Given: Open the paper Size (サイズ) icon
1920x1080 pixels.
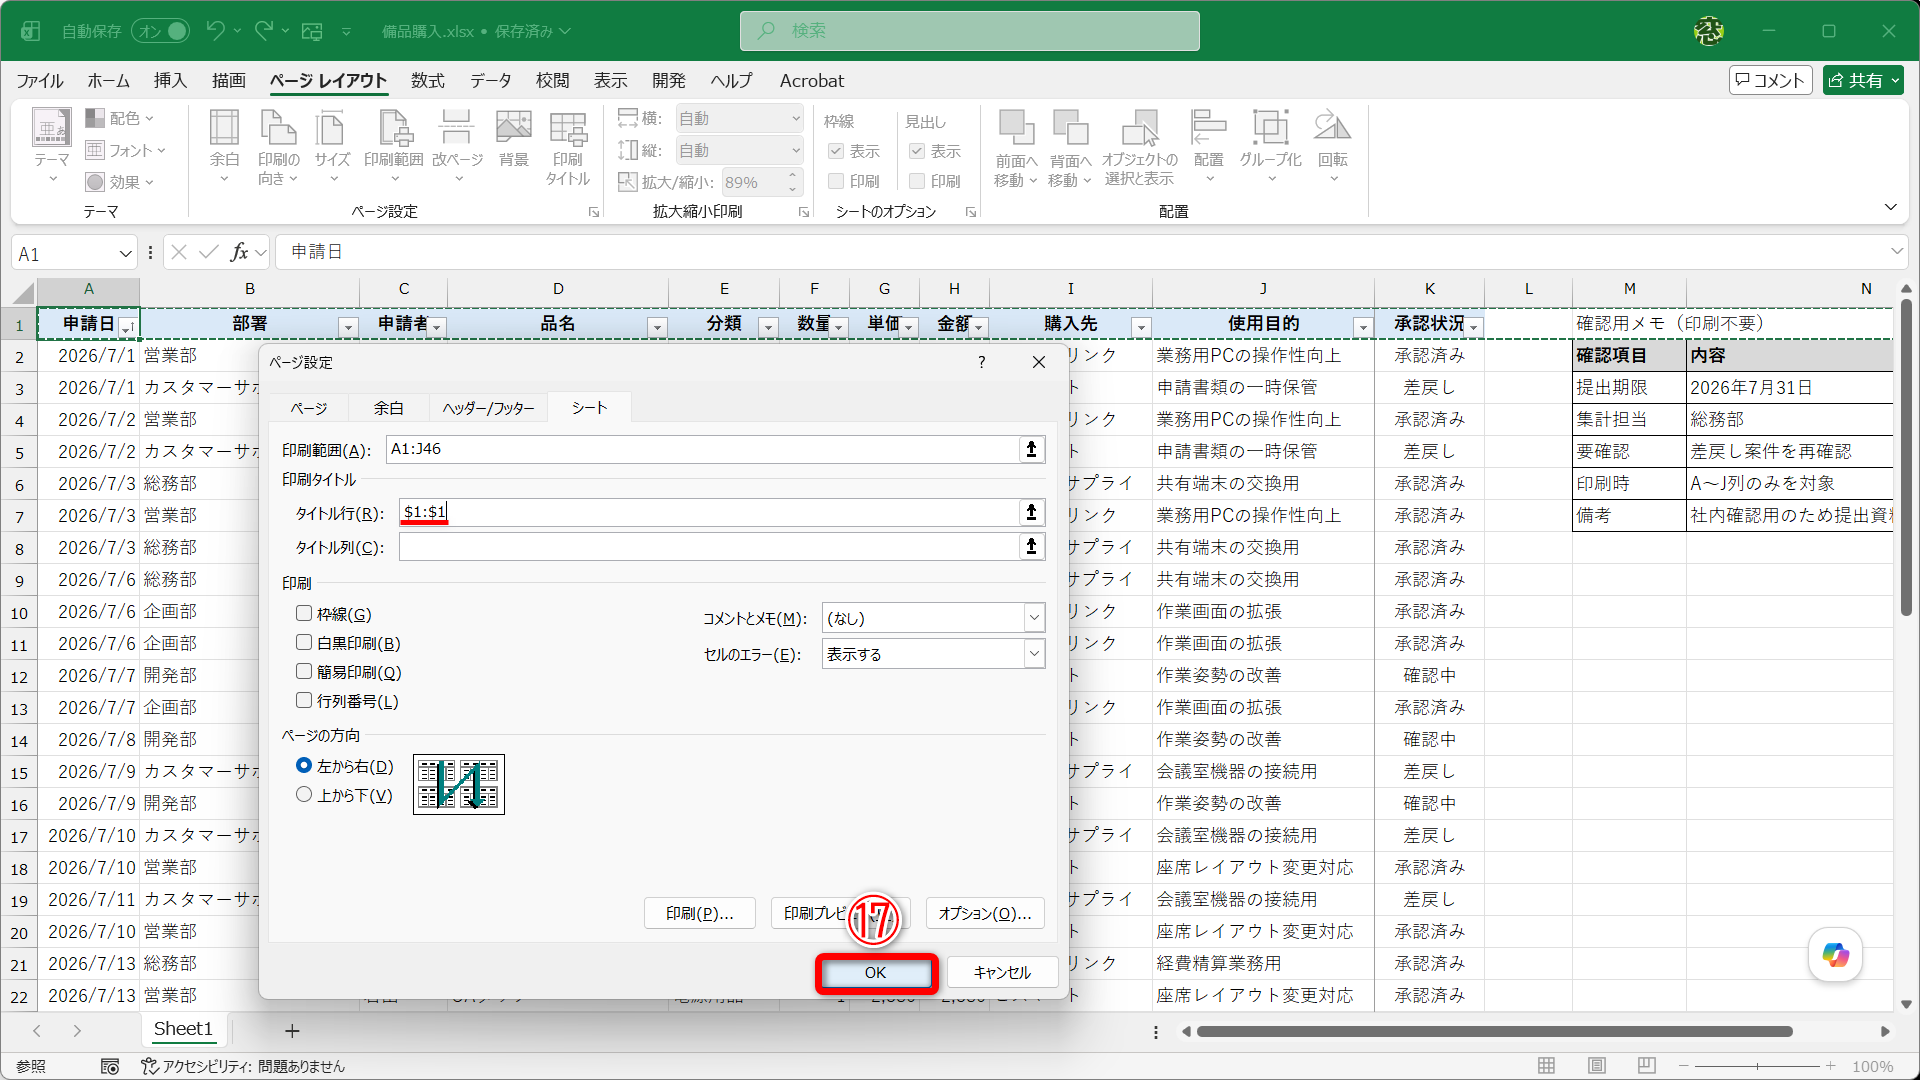Looking at the screenshot, I should (x=332, y=147).
